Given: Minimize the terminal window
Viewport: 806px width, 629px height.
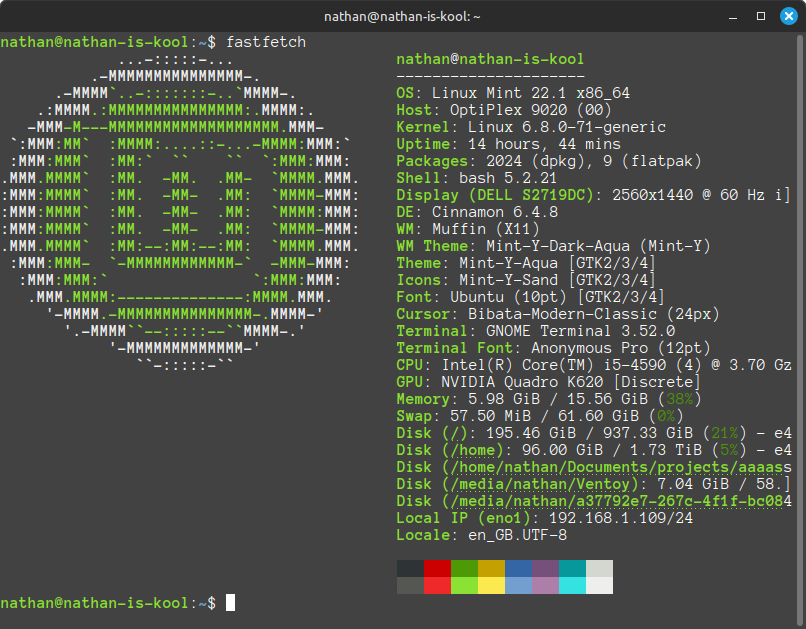Looking at the screenshot, I should click(x=733, y=16).
